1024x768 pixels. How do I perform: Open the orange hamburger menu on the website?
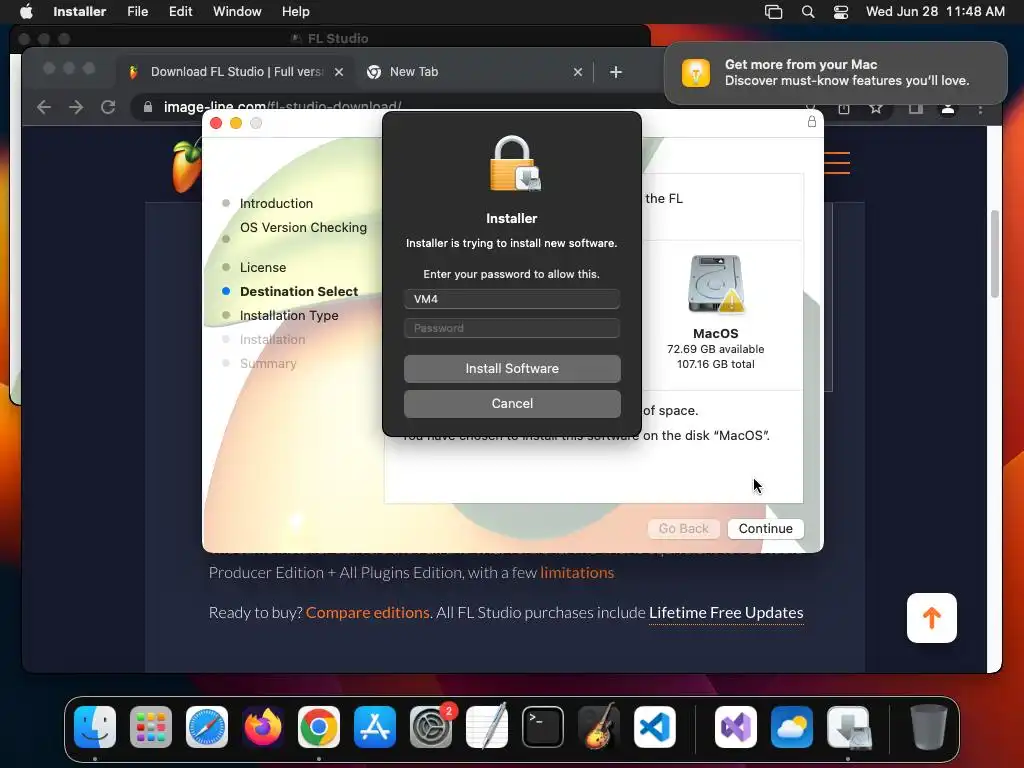coord(837,163)
